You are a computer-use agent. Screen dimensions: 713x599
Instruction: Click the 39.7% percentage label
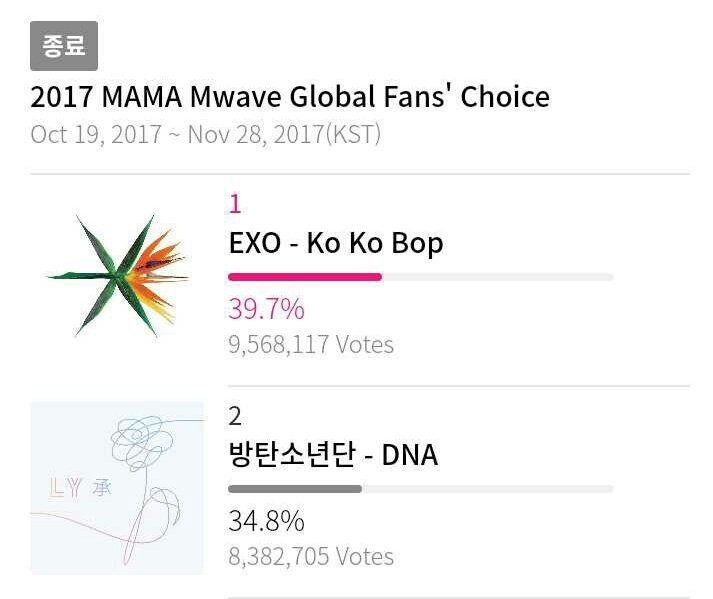pos(266,309)
